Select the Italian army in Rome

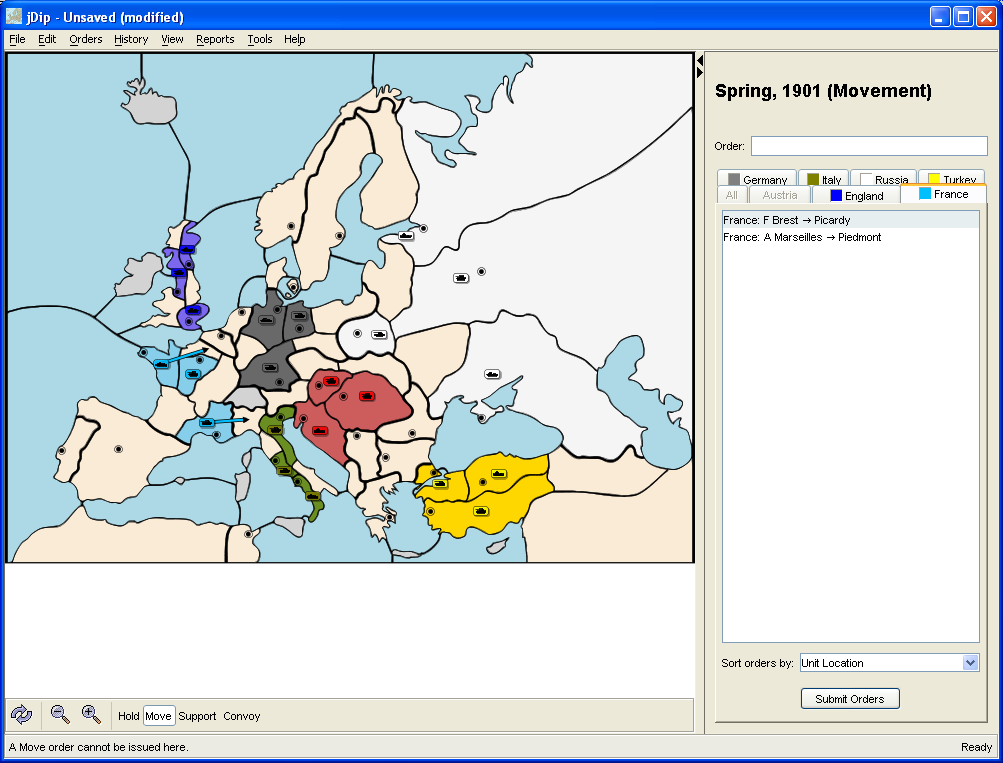tap(285, 471)
